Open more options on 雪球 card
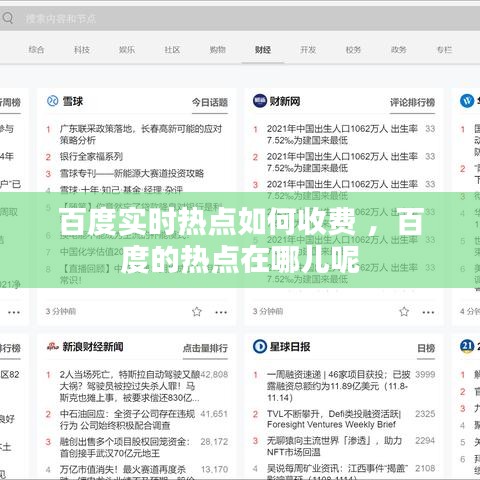Screen dimensions: 480x480 pos(221,312)
